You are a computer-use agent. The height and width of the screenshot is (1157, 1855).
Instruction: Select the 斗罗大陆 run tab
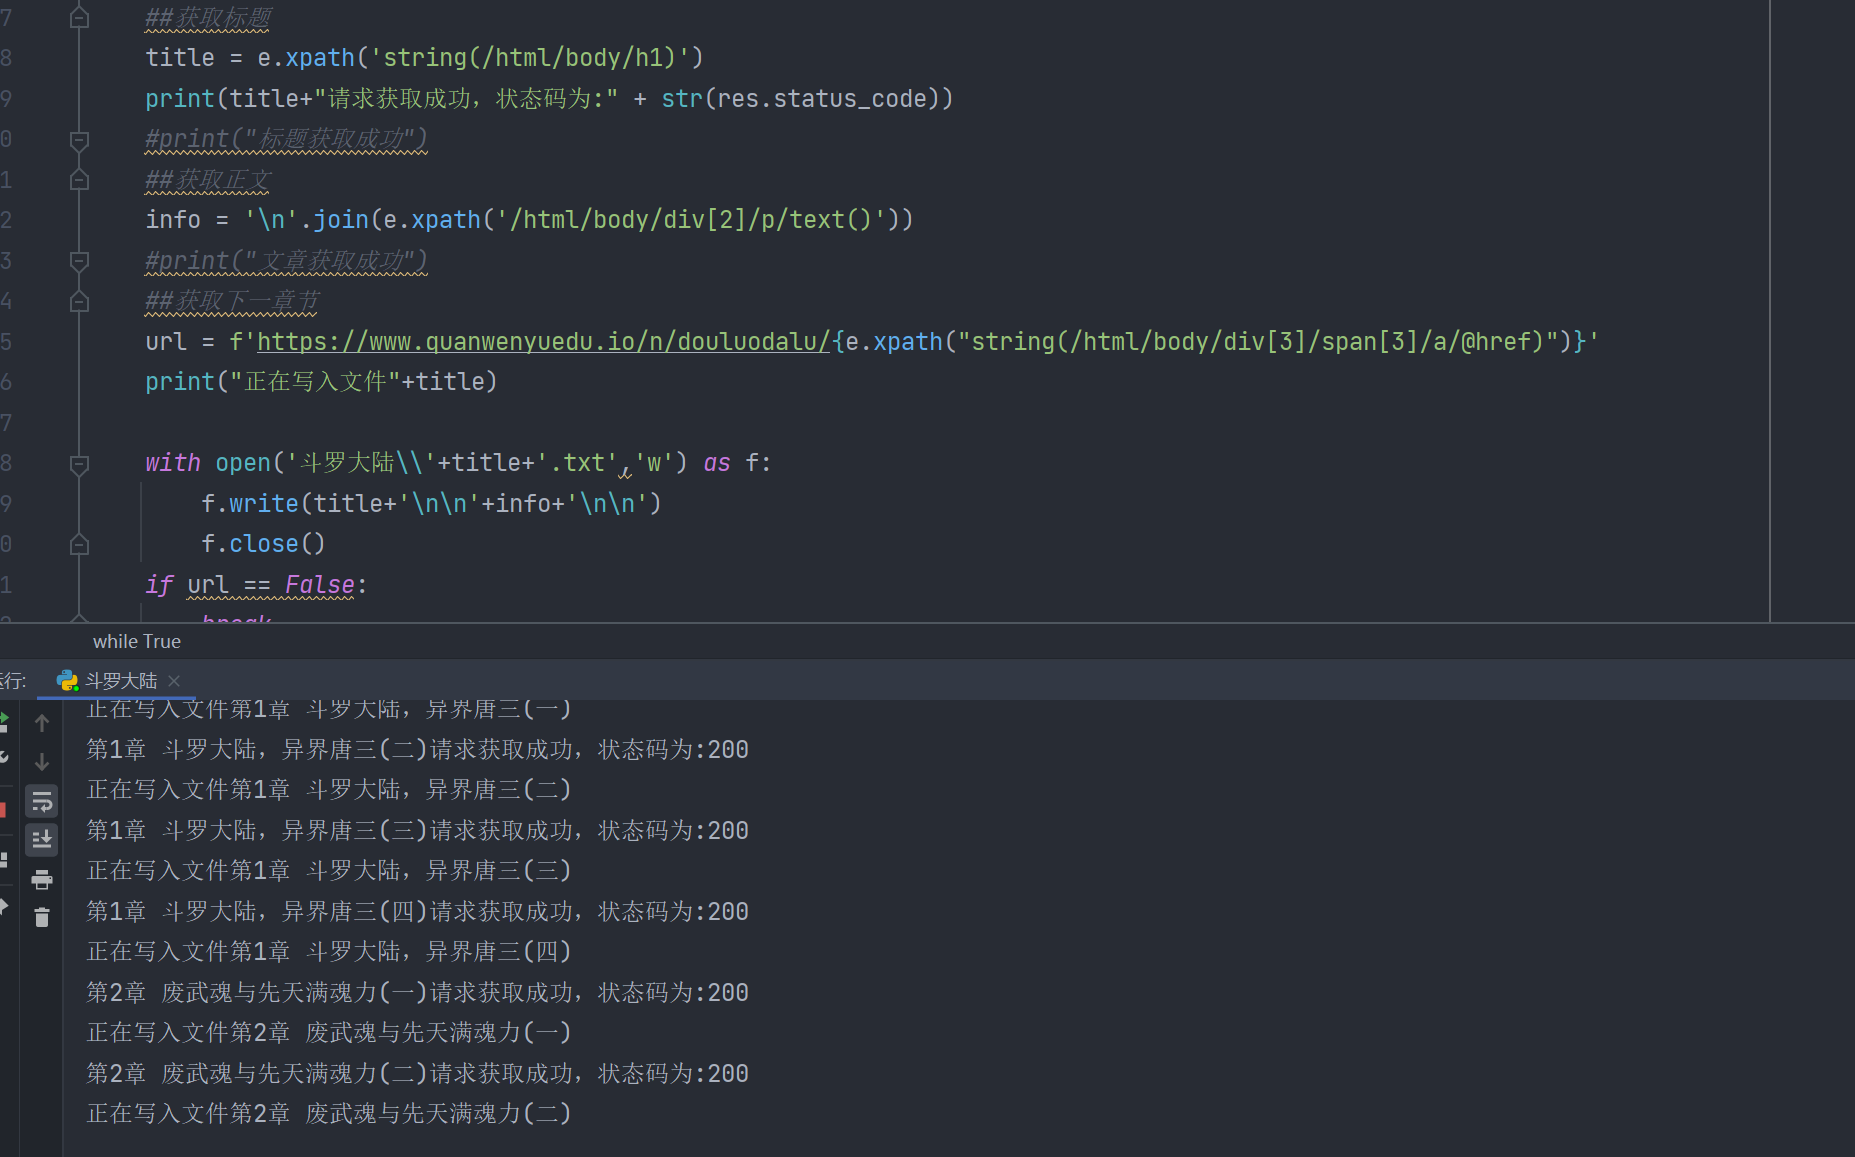(x=120, y=681)
